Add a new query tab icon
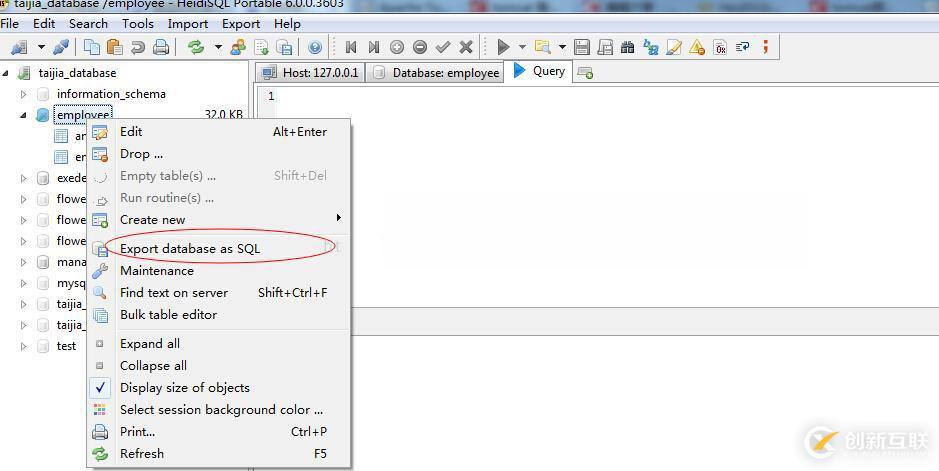939x471 pixels. [x=585, y=73]
